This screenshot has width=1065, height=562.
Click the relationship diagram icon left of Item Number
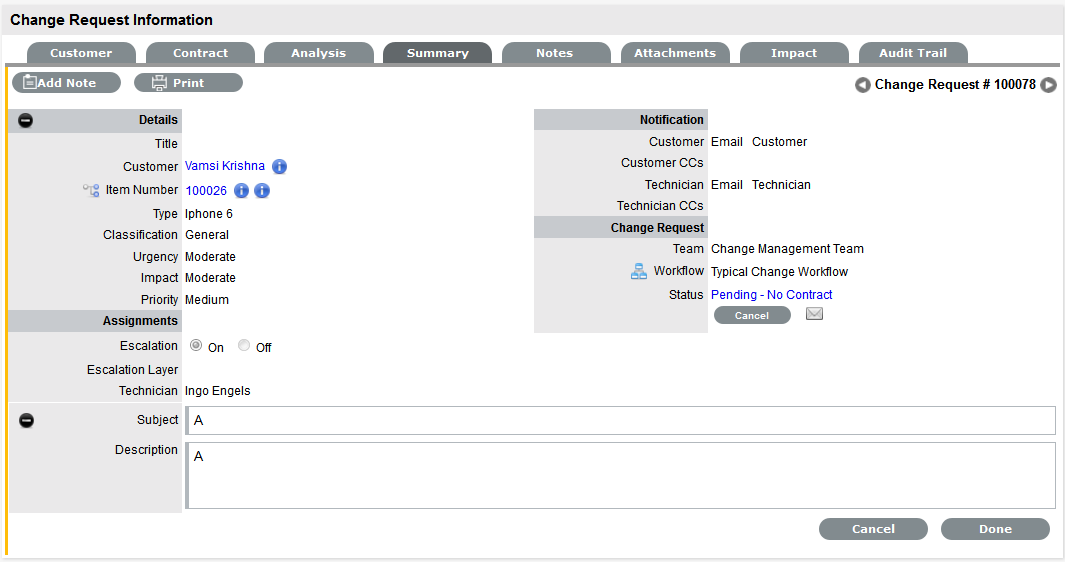[91, 191]
